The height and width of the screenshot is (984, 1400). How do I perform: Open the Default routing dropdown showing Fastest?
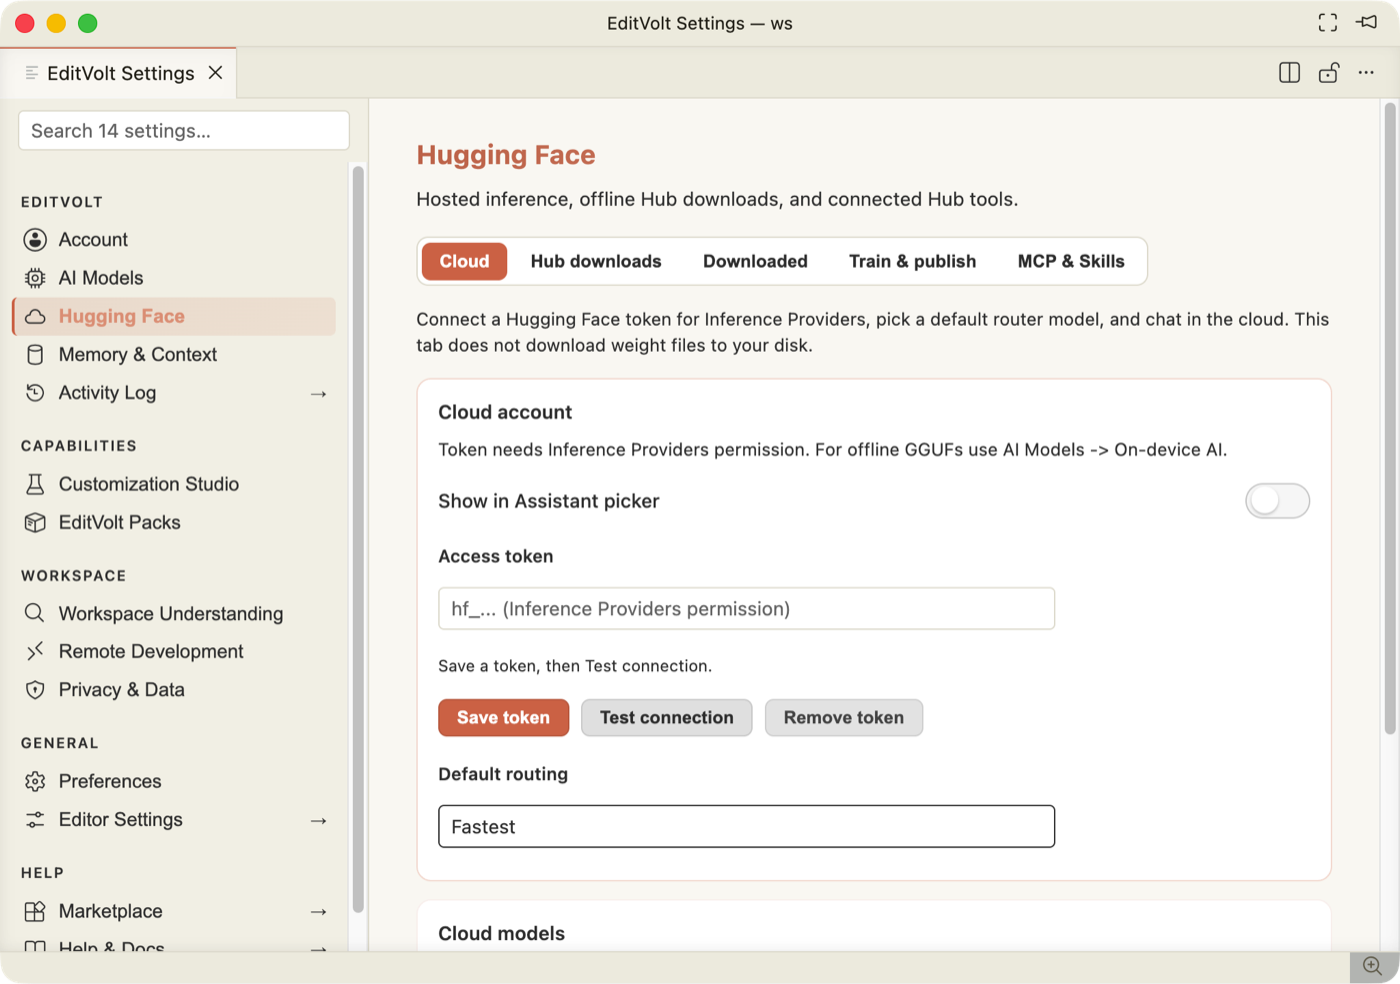(x=746, y=827)
